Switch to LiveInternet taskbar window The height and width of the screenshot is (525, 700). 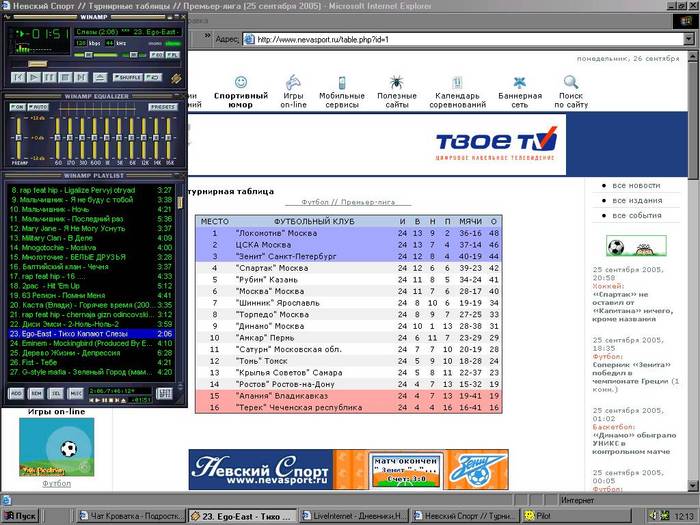point(354,516)
